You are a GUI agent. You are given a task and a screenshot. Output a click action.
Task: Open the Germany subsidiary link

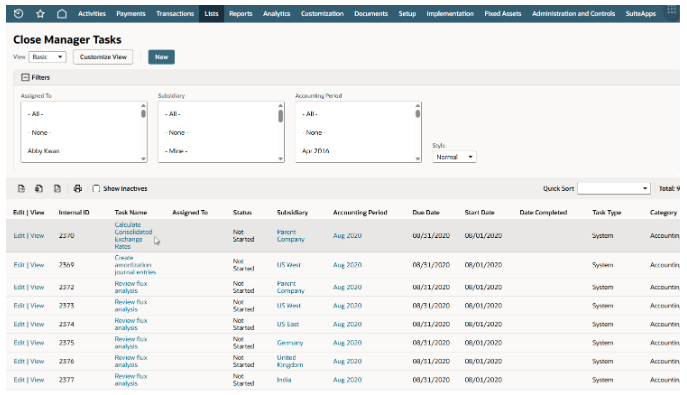[x=290, y=343]
